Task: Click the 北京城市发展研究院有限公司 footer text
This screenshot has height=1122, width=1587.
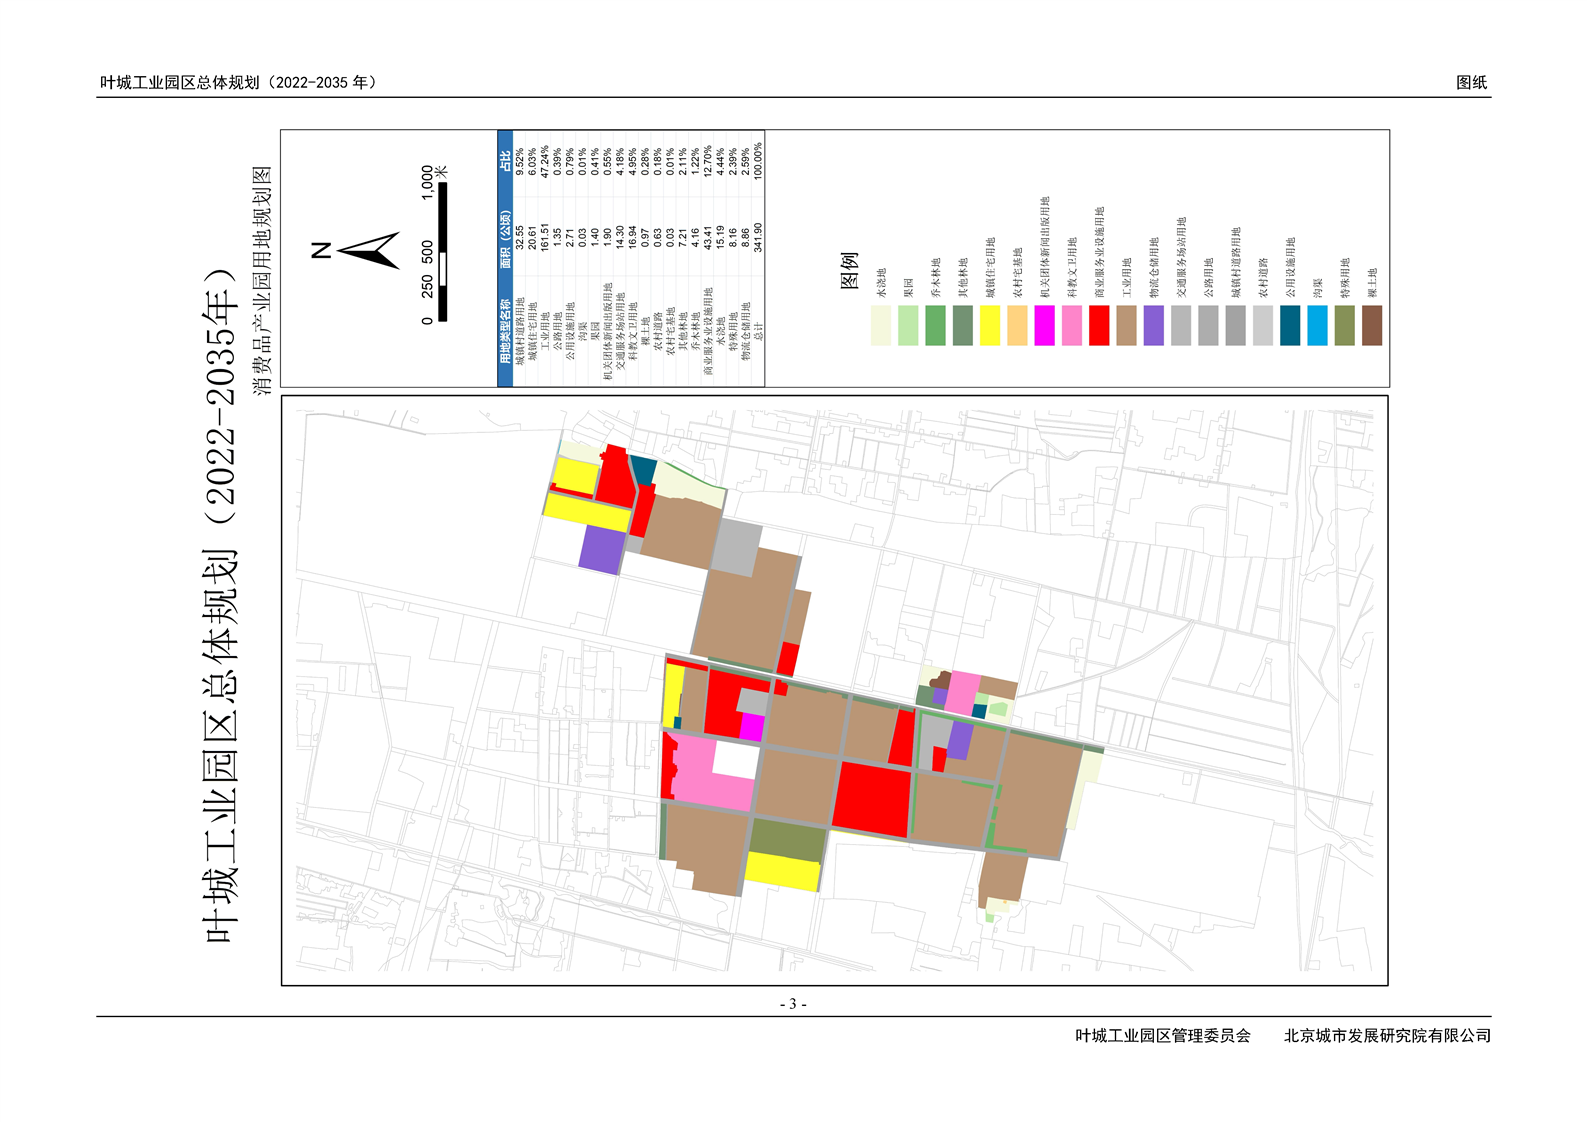Action: (x=1387, y=1036)
